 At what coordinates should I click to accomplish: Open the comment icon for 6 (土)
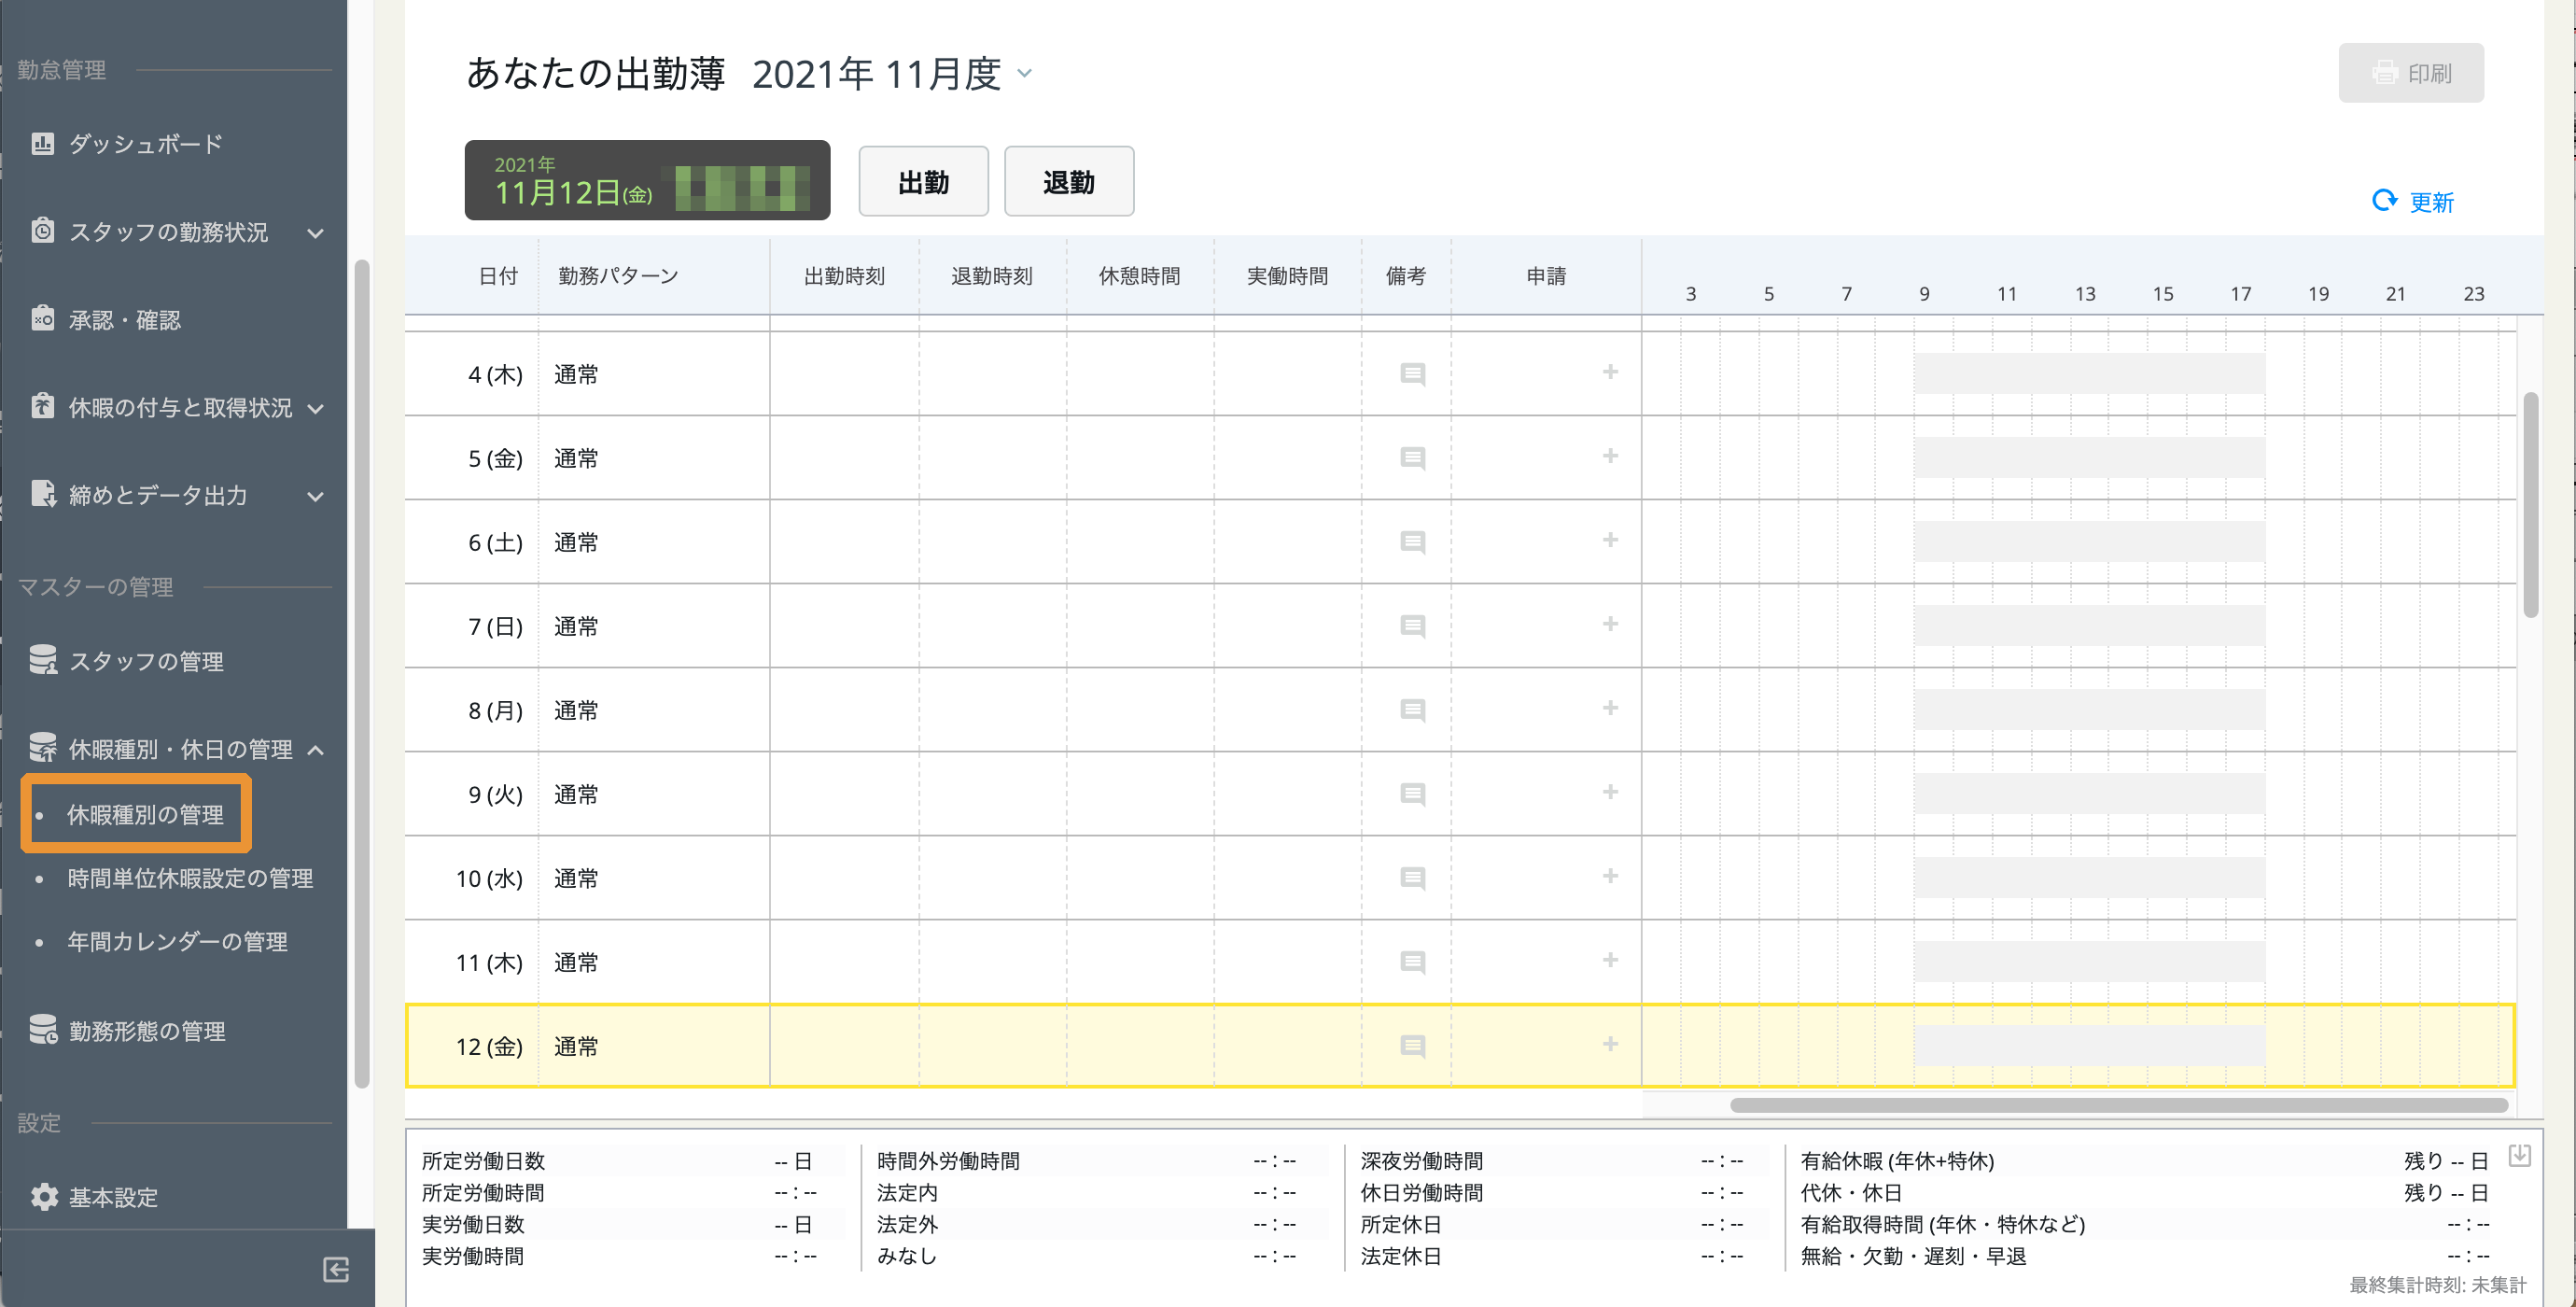[x=1412, y=542]
